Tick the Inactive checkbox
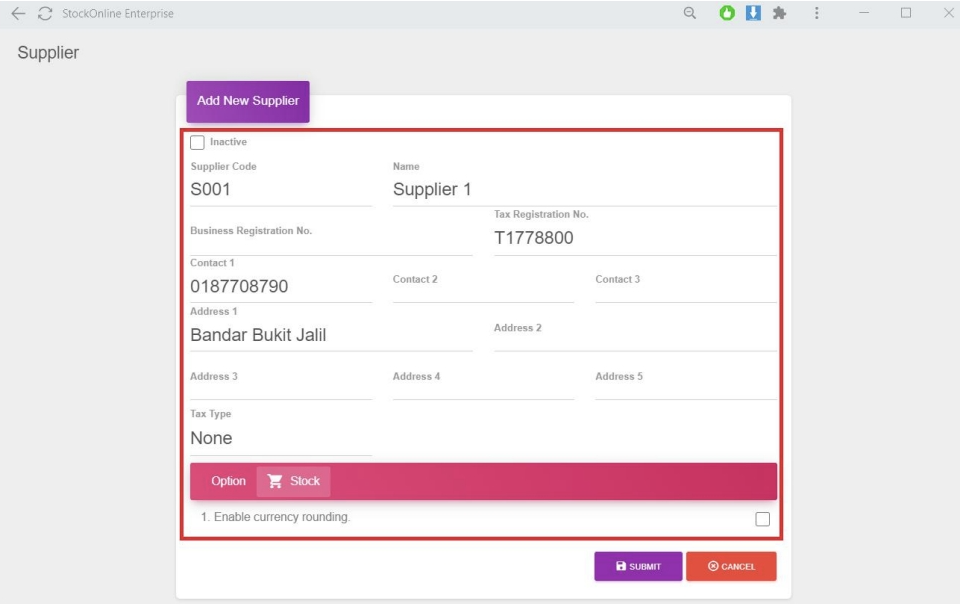960x605 pixels. click(x=198, y=143)
